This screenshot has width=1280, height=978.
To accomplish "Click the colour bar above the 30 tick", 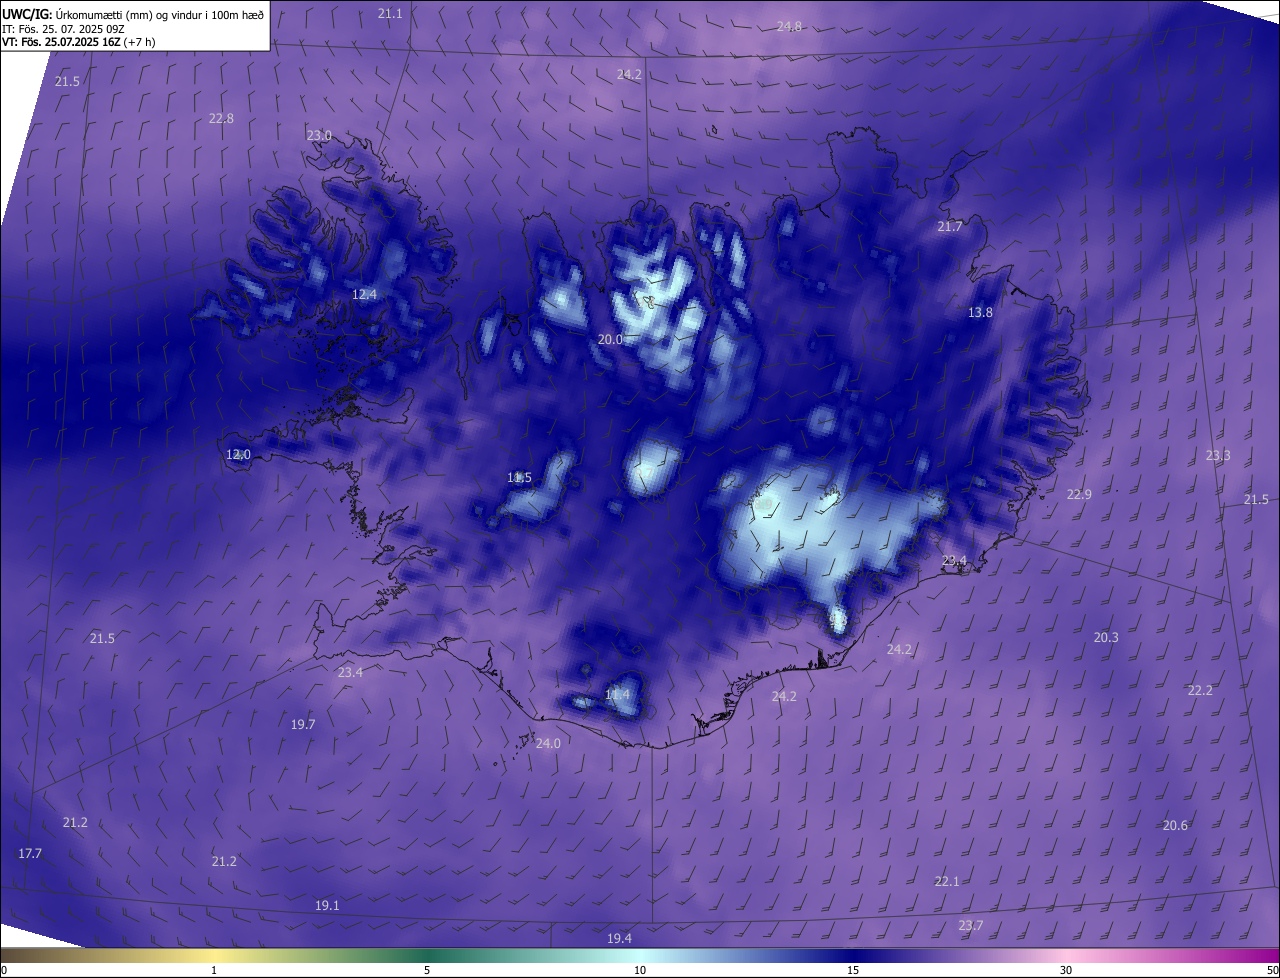I will tap(1066, 955).
